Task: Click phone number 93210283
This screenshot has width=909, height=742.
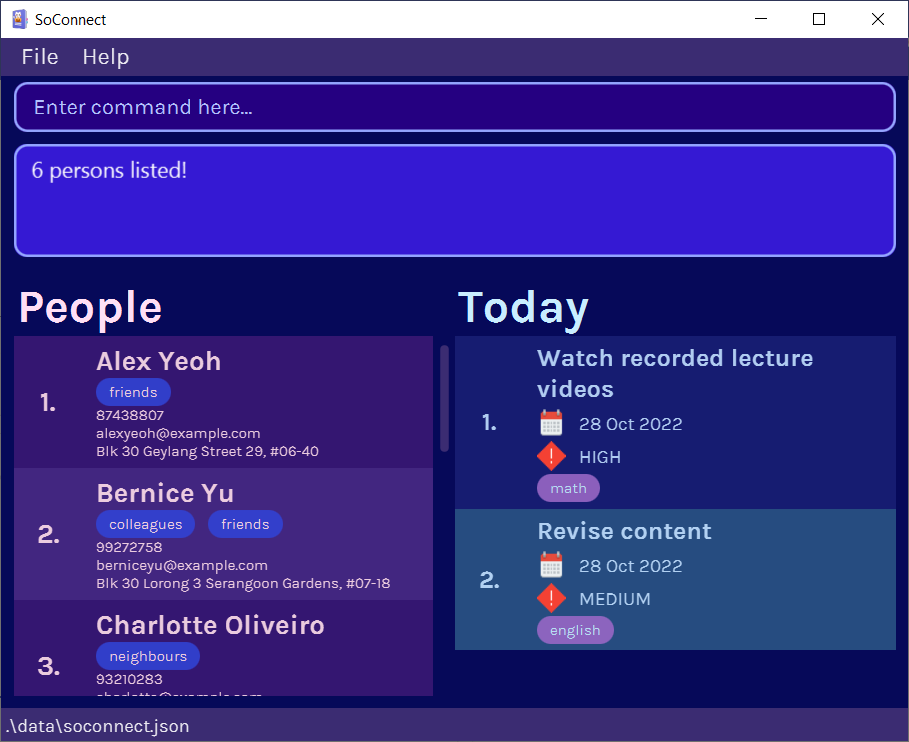Action: click(129, 679)
